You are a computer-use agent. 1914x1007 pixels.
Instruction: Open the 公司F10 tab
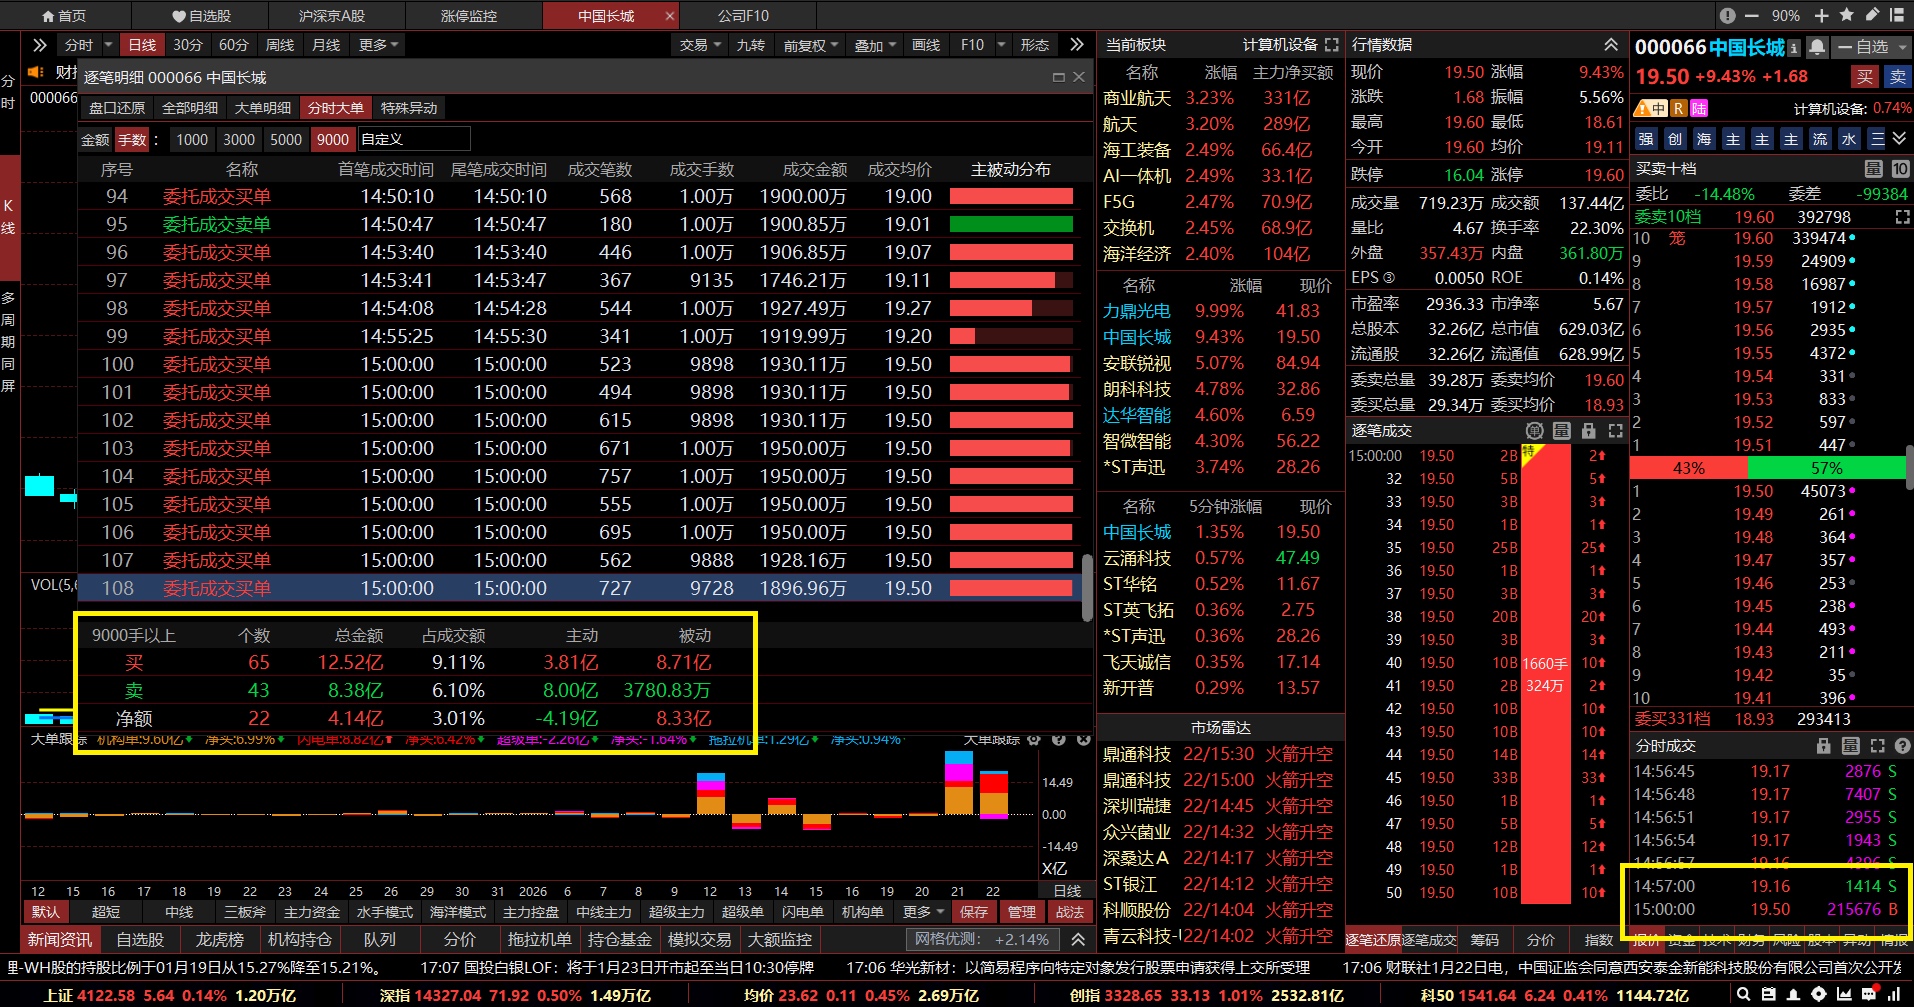click(x=744, y=16)
